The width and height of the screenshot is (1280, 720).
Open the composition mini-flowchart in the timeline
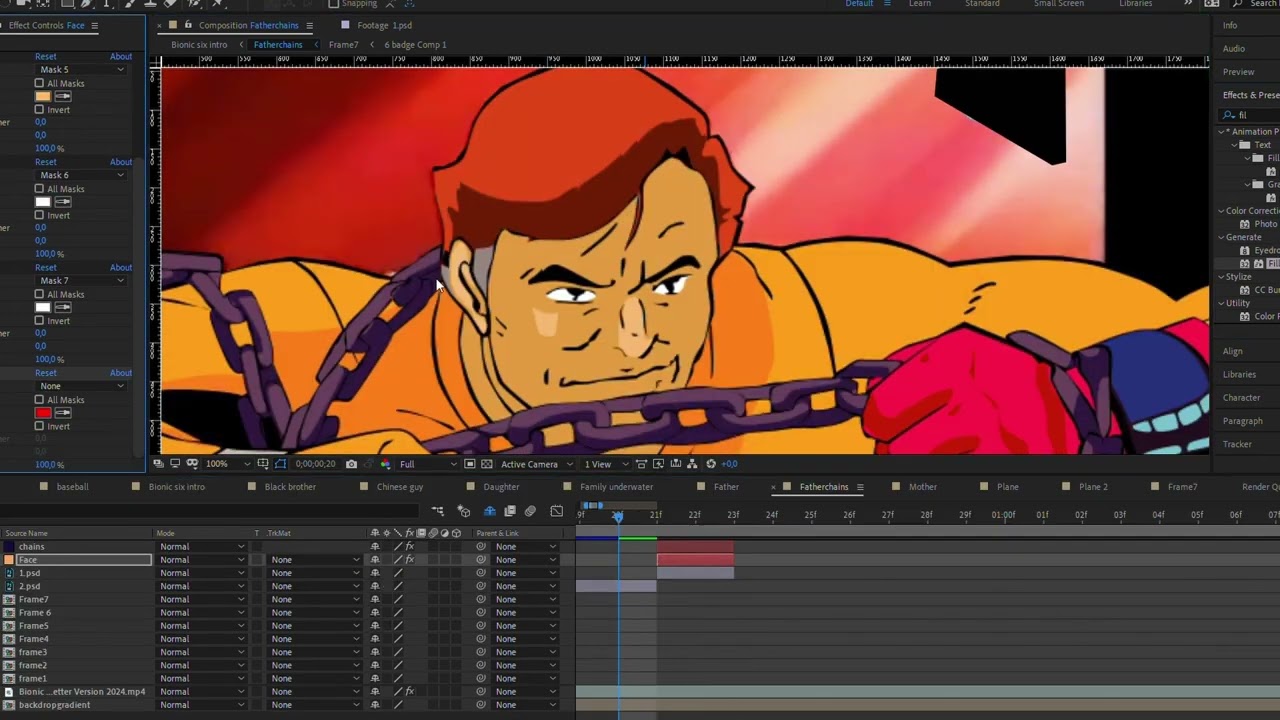pyautogui.click(x=438, y=511)
